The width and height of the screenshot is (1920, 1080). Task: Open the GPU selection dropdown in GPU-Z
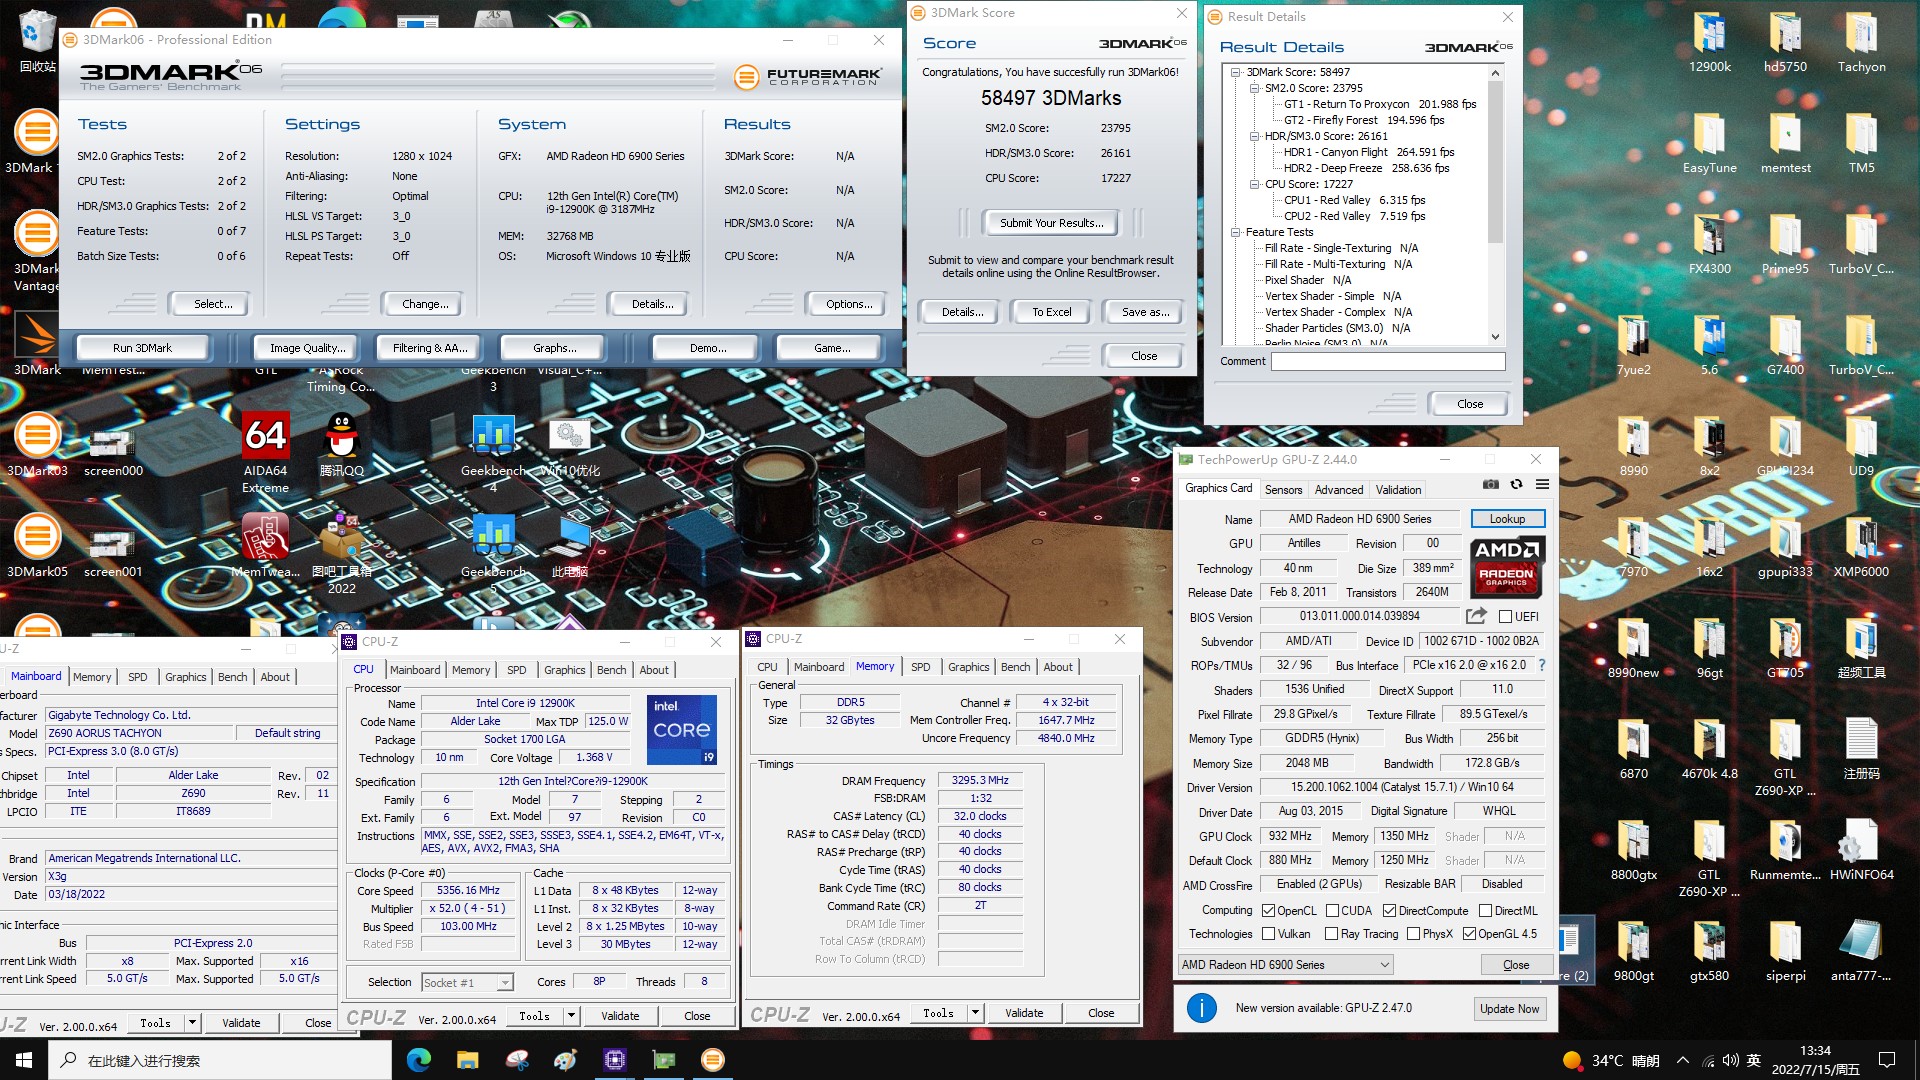click(x=1286, y=965)
